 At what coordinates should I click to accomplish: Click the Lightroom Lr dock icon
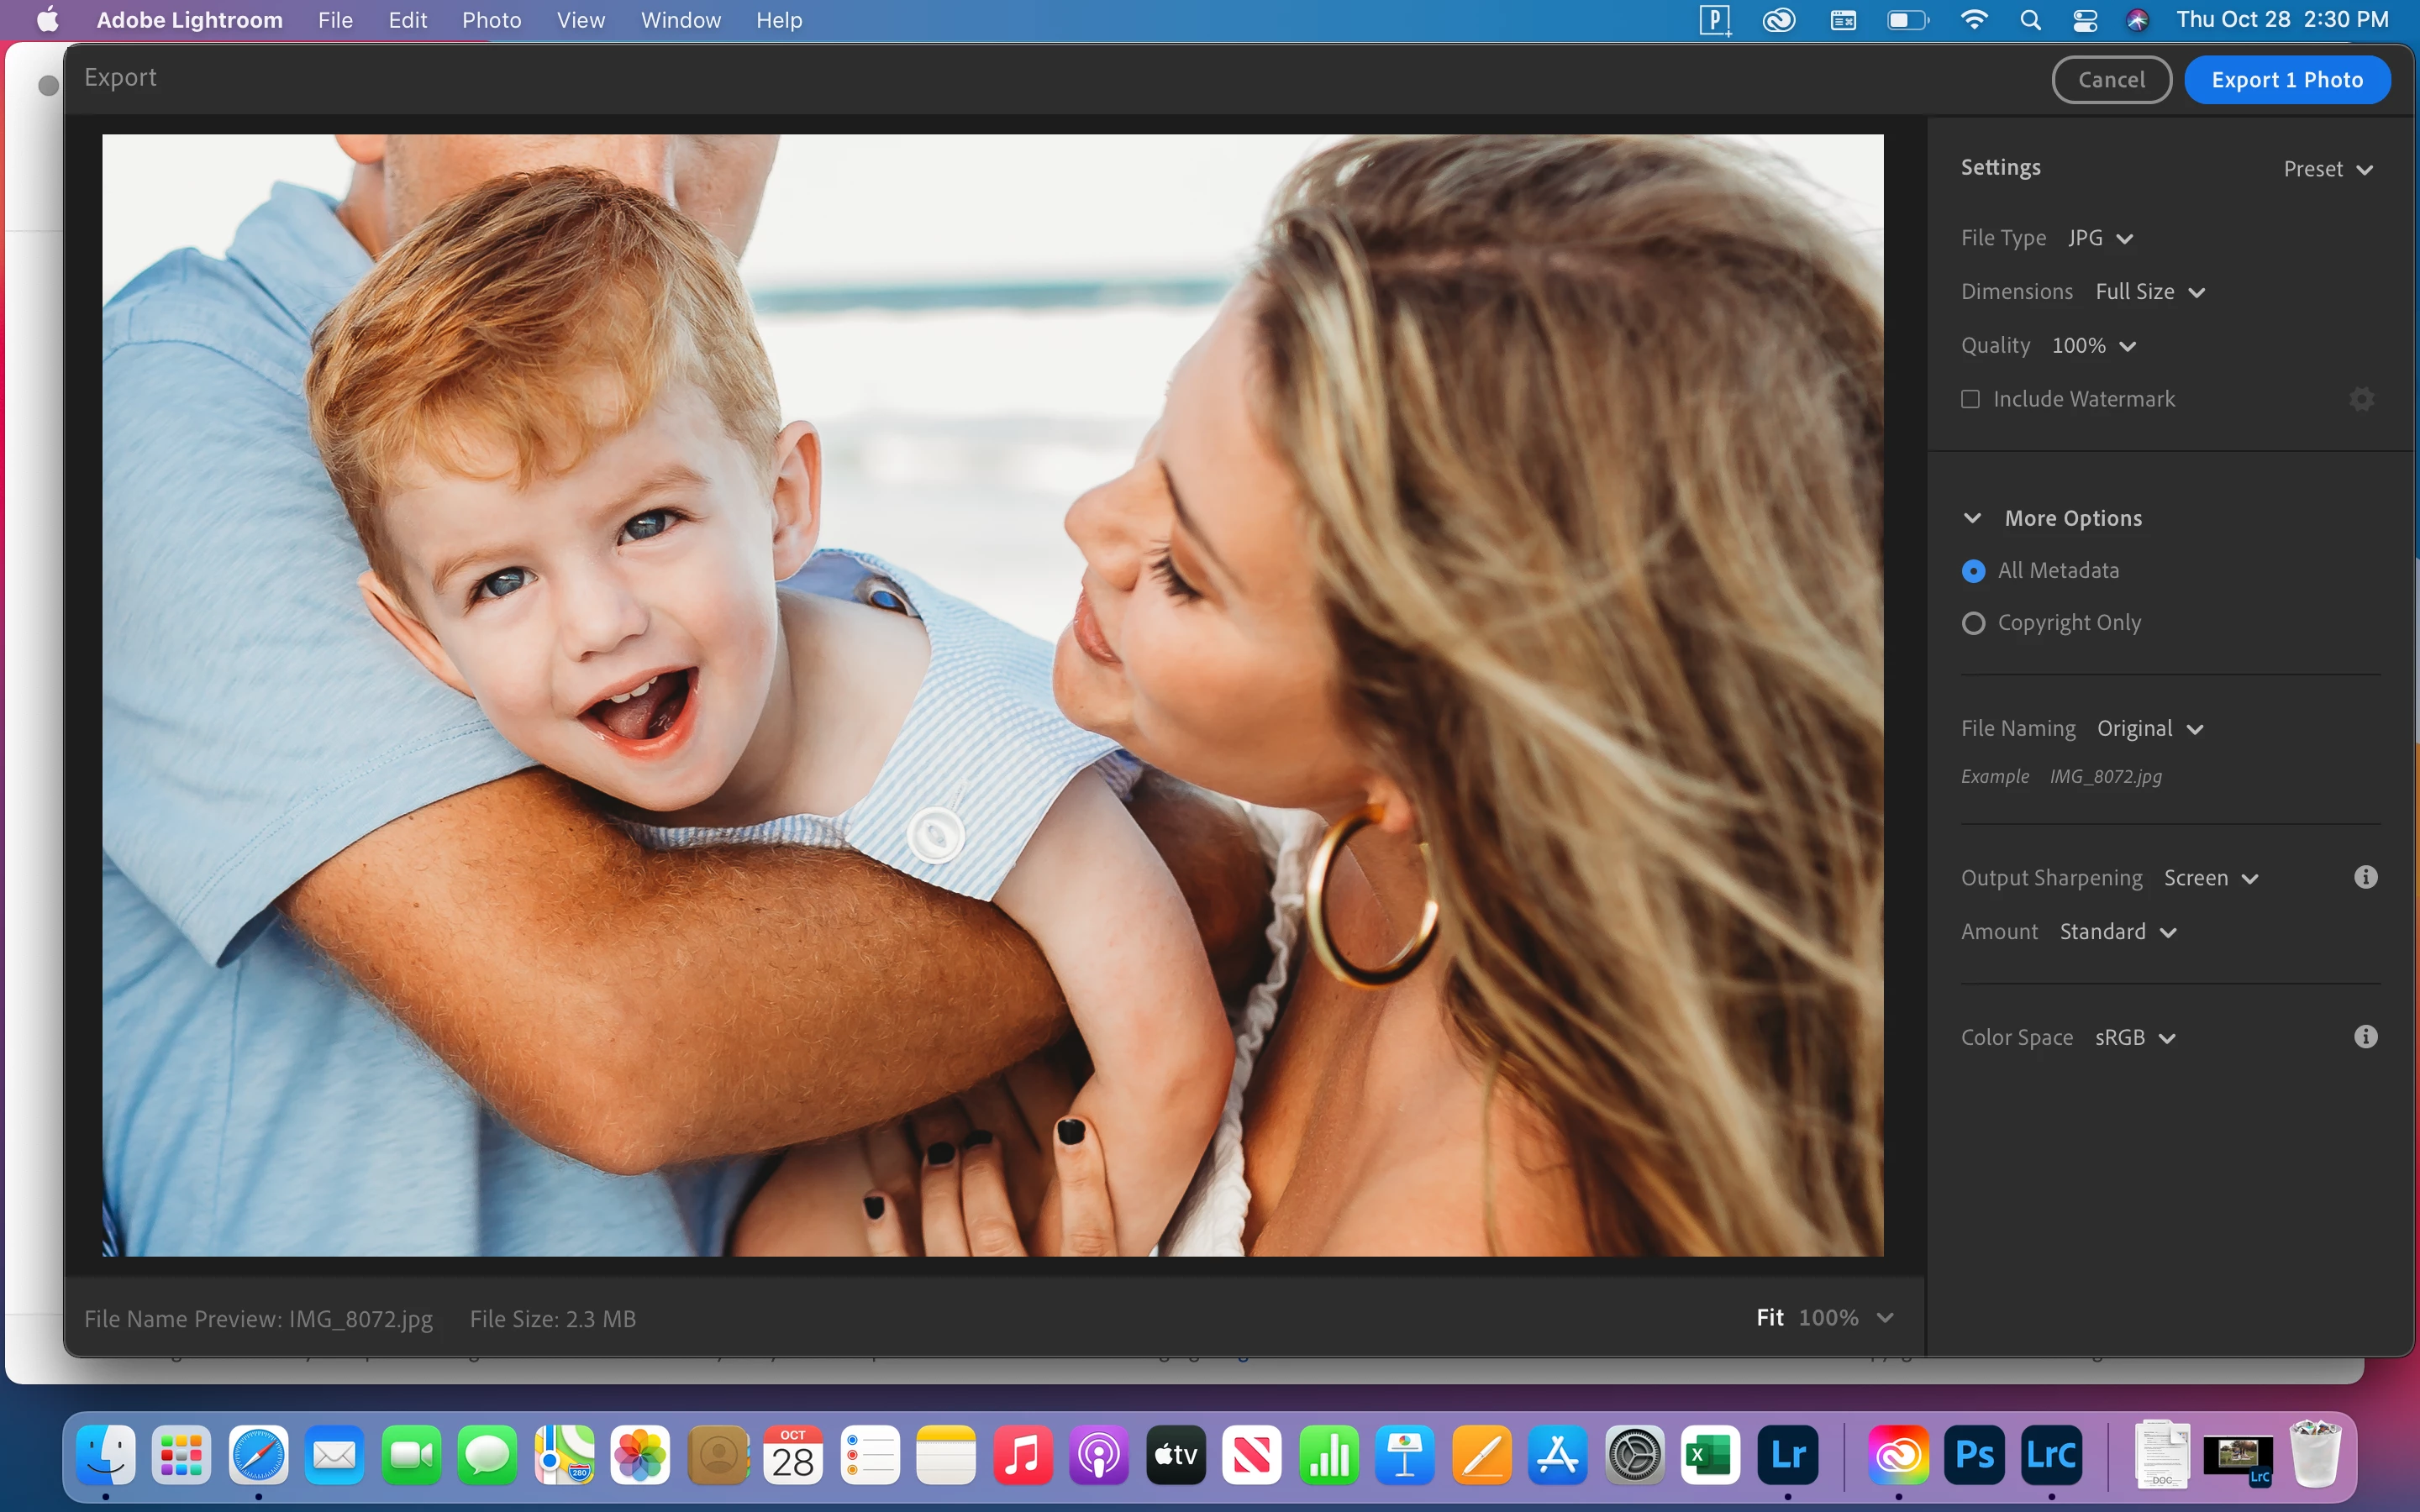pos(1788,1455)
